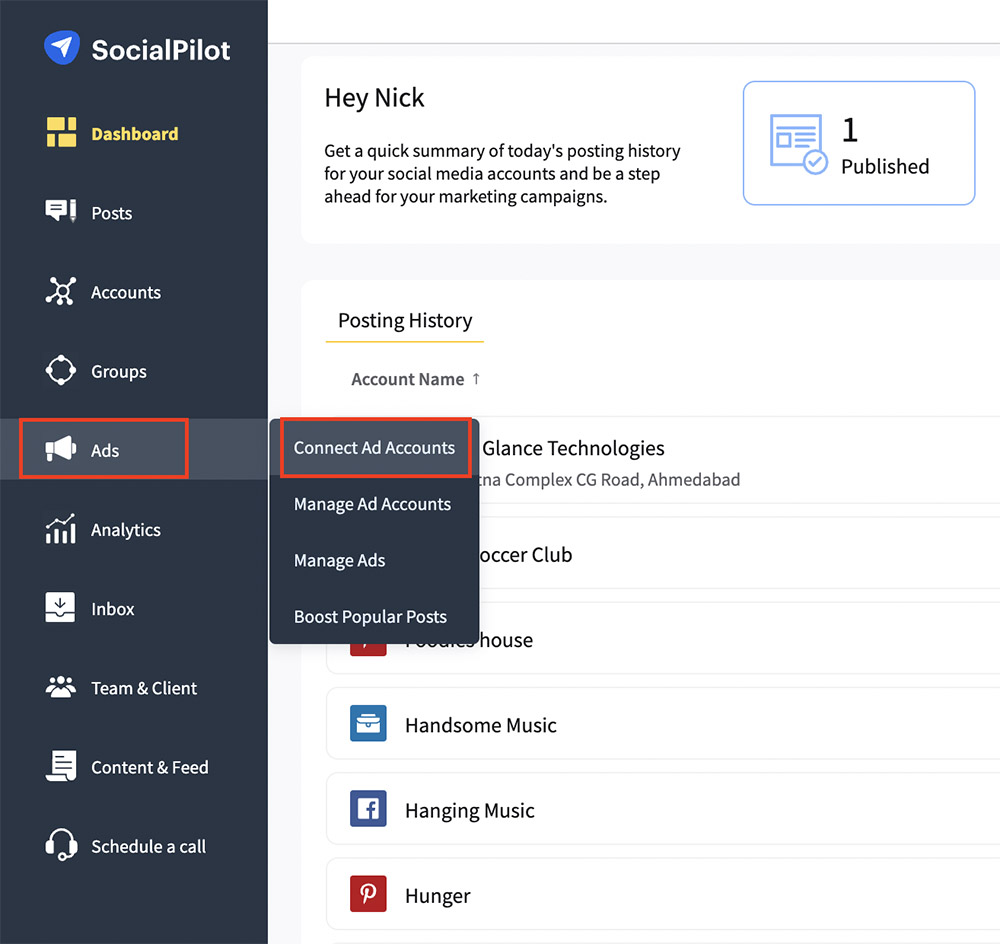Viewport: 1000px width, 944px height.
Task: Click Schedule a call text label
Action: (x=149, y=846)
